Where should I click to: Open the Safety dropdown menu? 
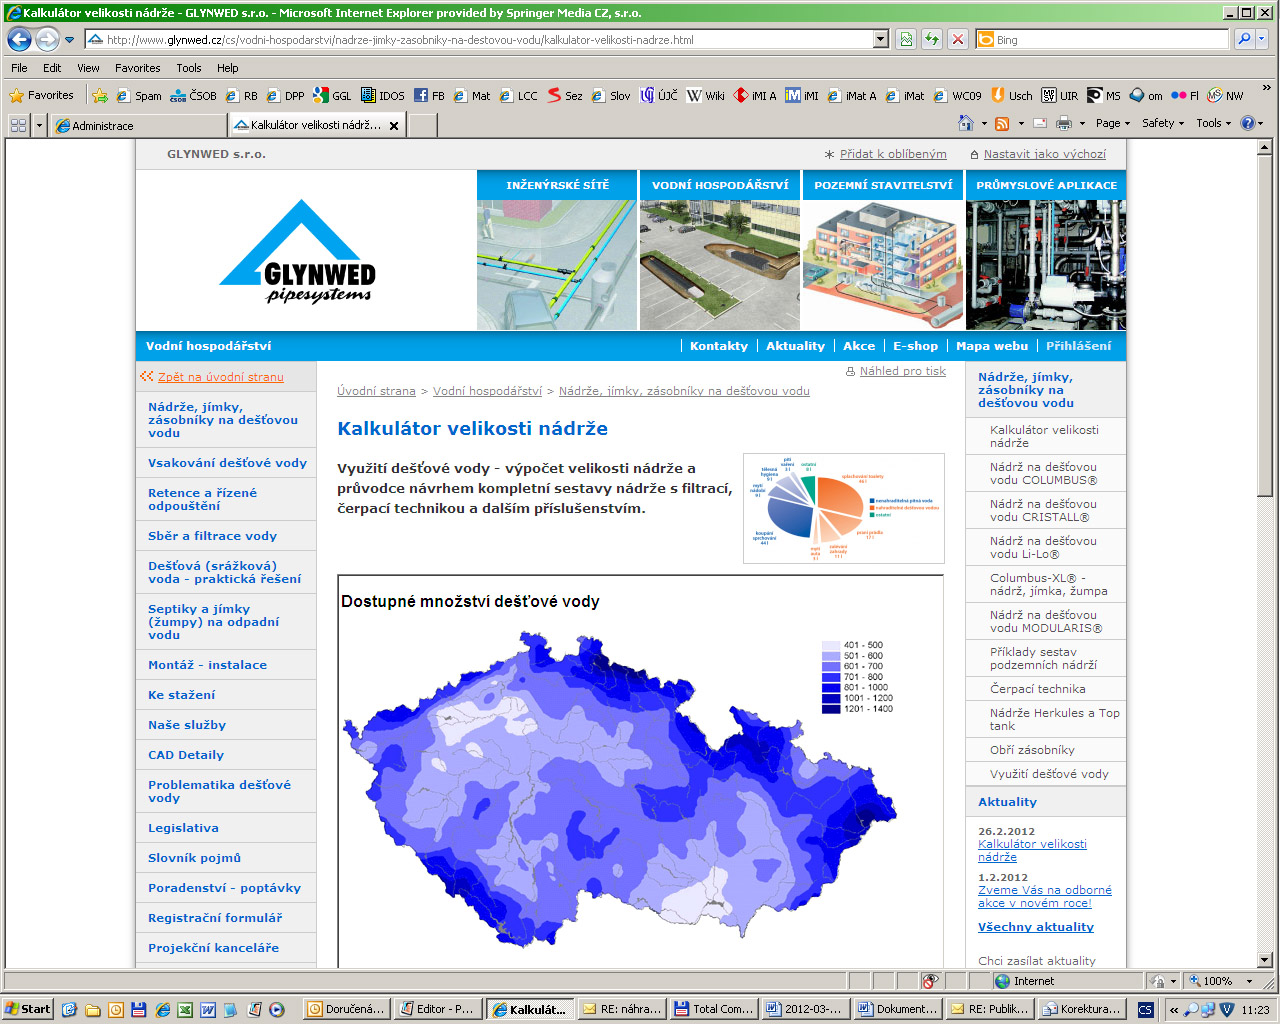[1162, 123]
